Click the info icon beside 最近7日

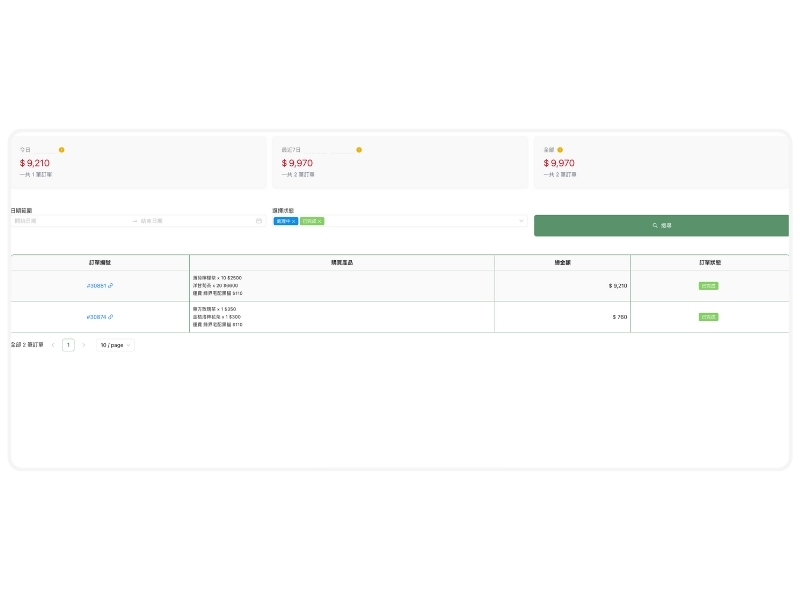(x=359, y=150)
